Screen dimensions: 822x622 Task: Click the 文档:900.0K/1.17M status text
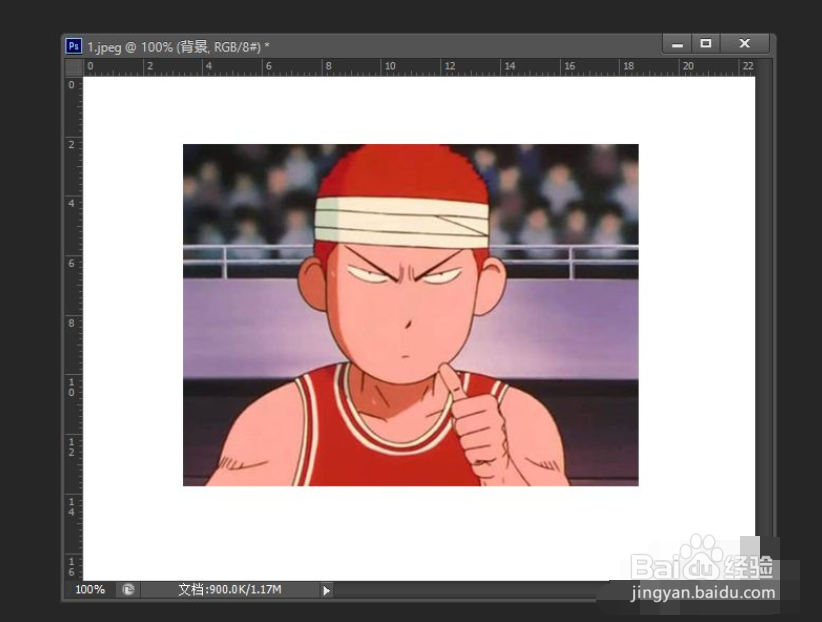point(230,589)
